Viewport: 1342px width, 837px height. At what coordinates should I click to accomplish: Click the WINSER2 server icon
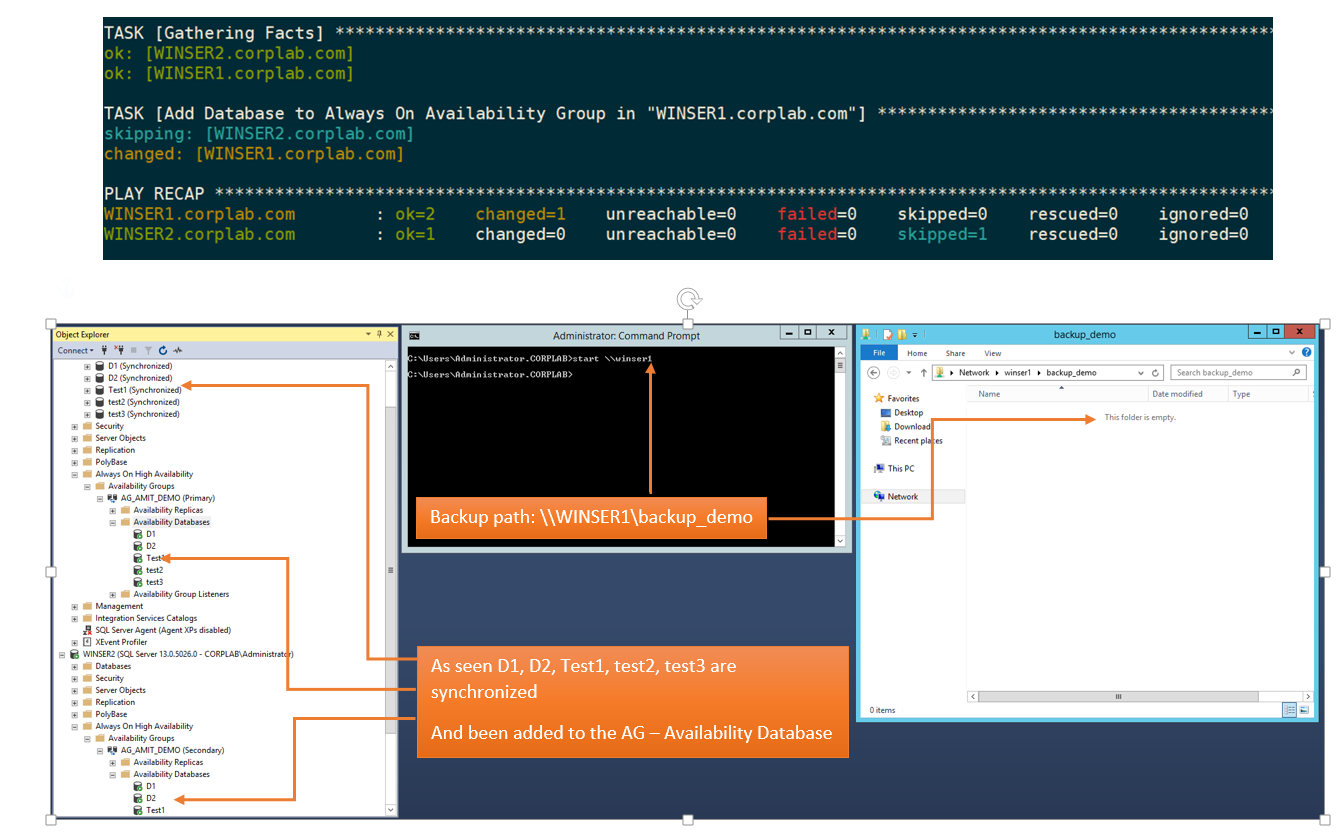(74, 654)
